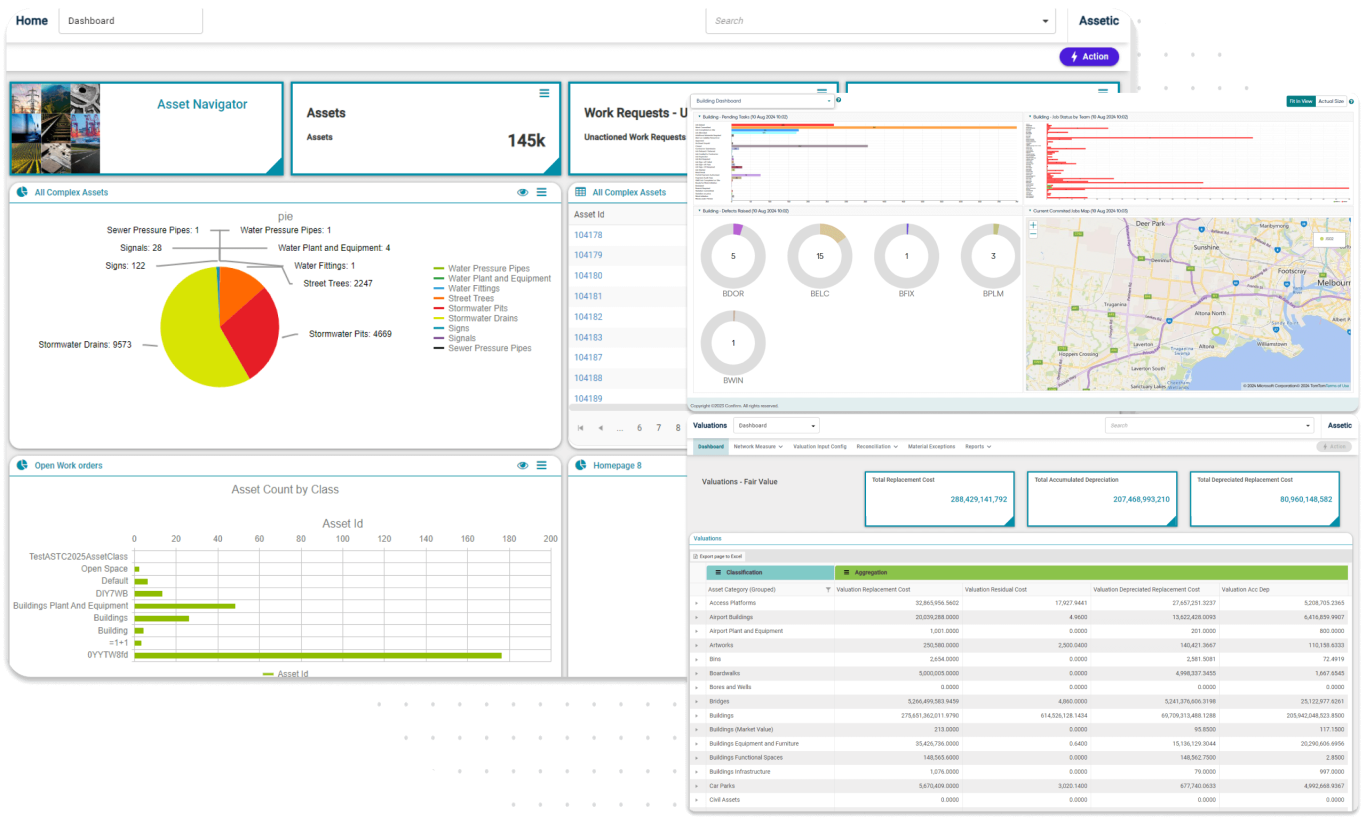Image resolution: width=1366 pixels, height=822 pixels.
Task: Click the hamburger menu icon on the Assets card
Action: click(x=544, y=92)
